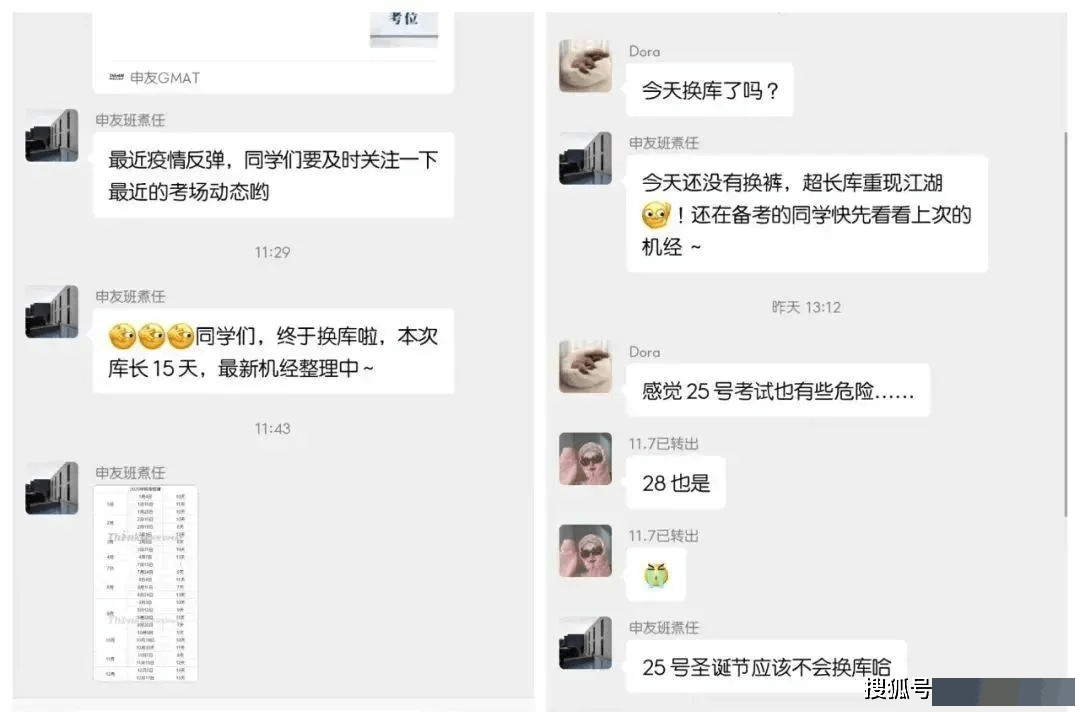Image resolution: width=1080 pixels, height=712 pixels.
Task: Tap 申友班煮任 avatar beside 超长库重现江湖 message
Action: click(x=585, y=158)
